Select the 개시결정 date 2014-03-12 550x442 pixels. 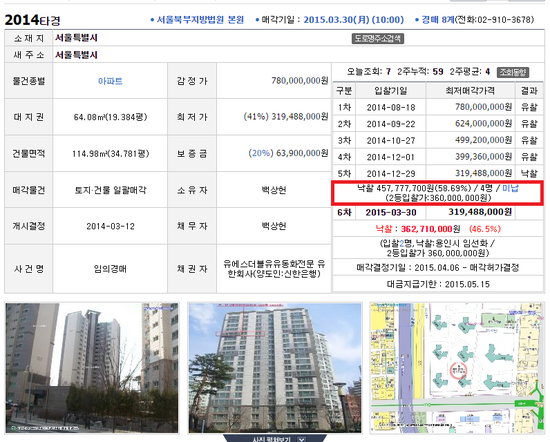(x=110, y=226)
